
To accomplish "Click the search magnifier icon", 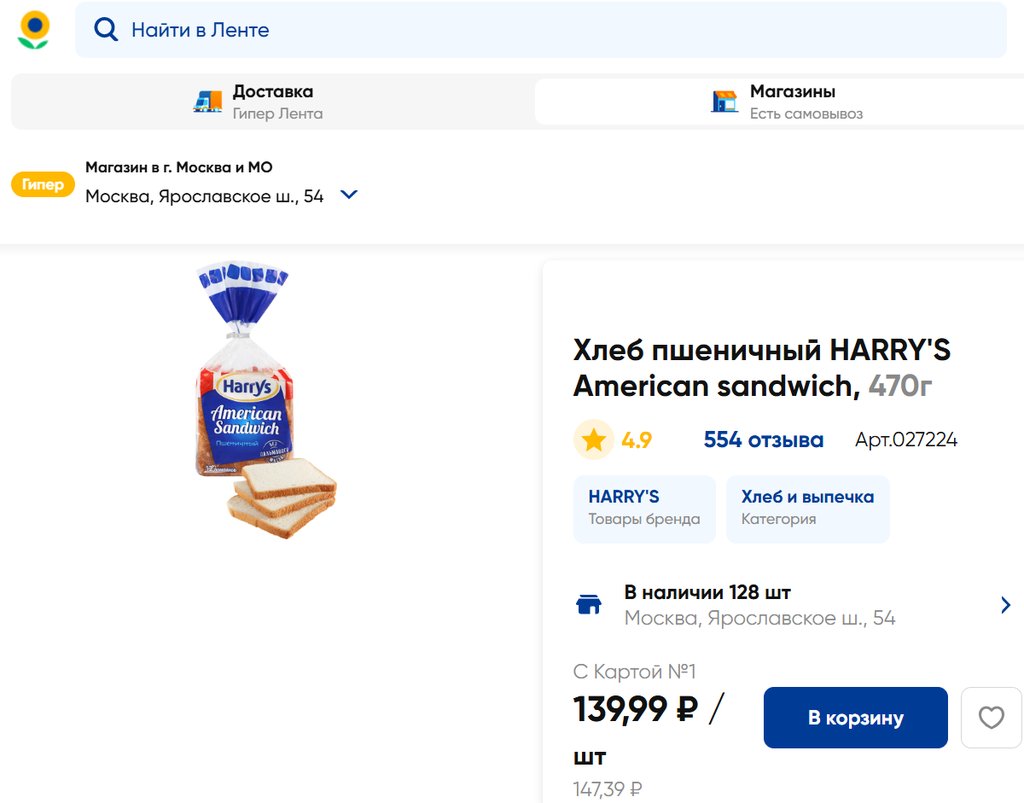I will coord(105,30).
